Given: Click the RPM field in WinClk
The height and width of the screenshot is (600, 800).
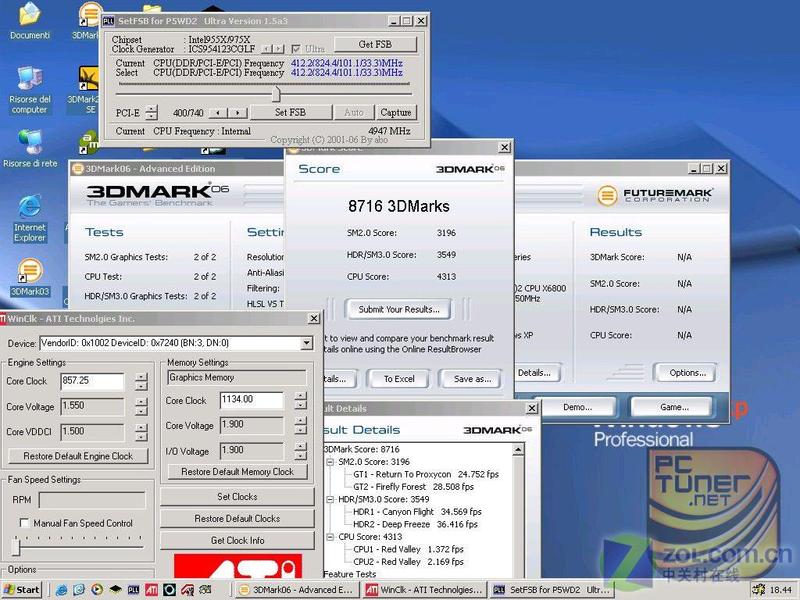Looking at the screenshot, I should tap(92, 500).
